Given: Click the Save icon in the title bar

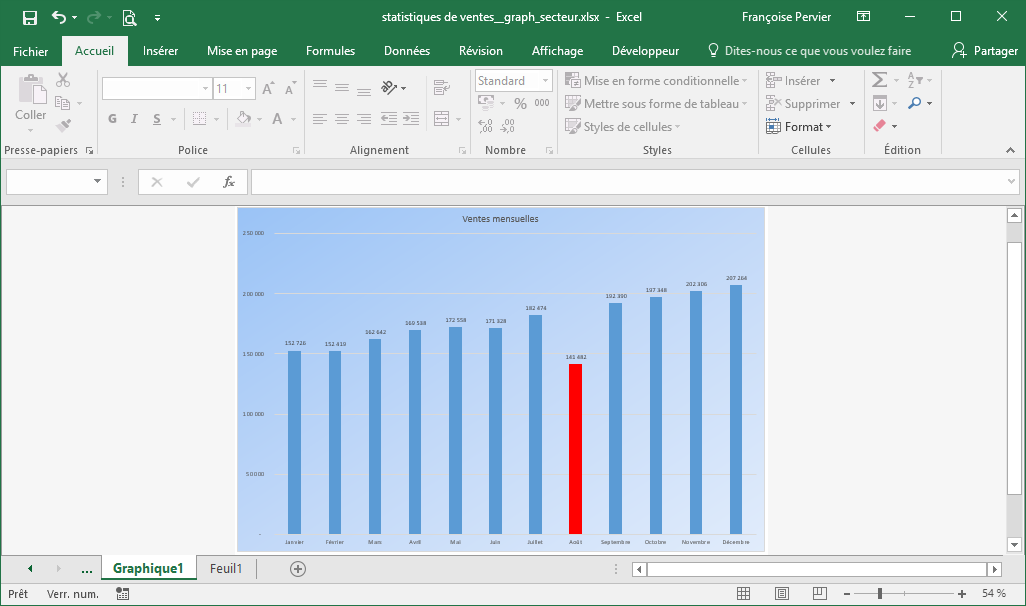Looking at the screenshot, I should 30,17.
